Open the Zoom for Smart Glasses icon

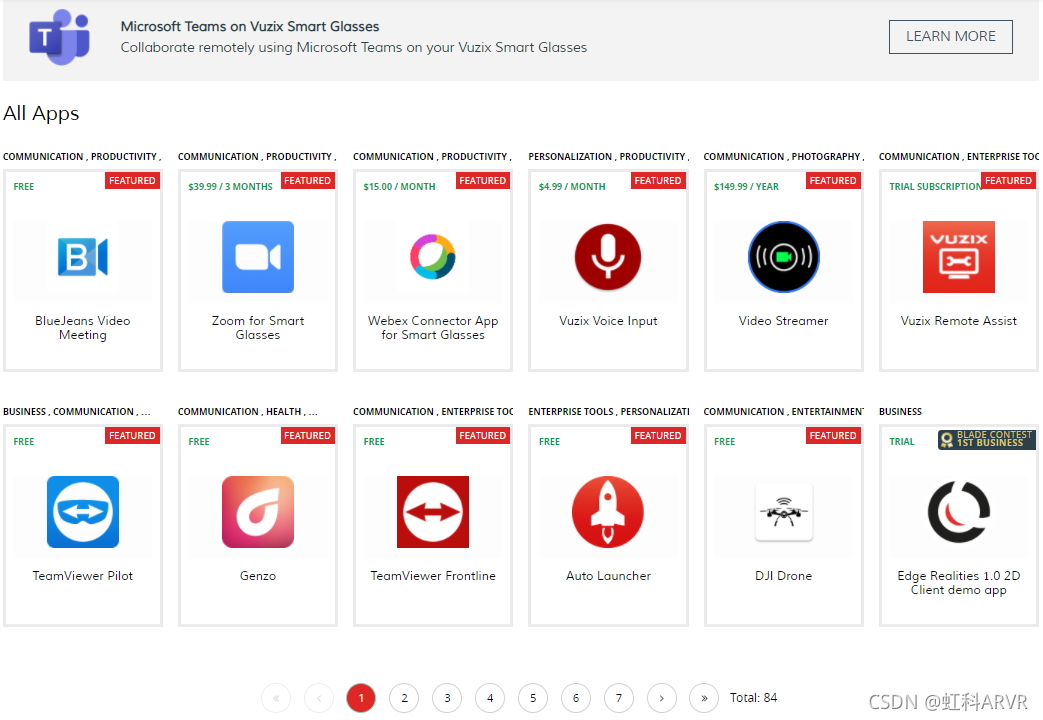point(258,257)
